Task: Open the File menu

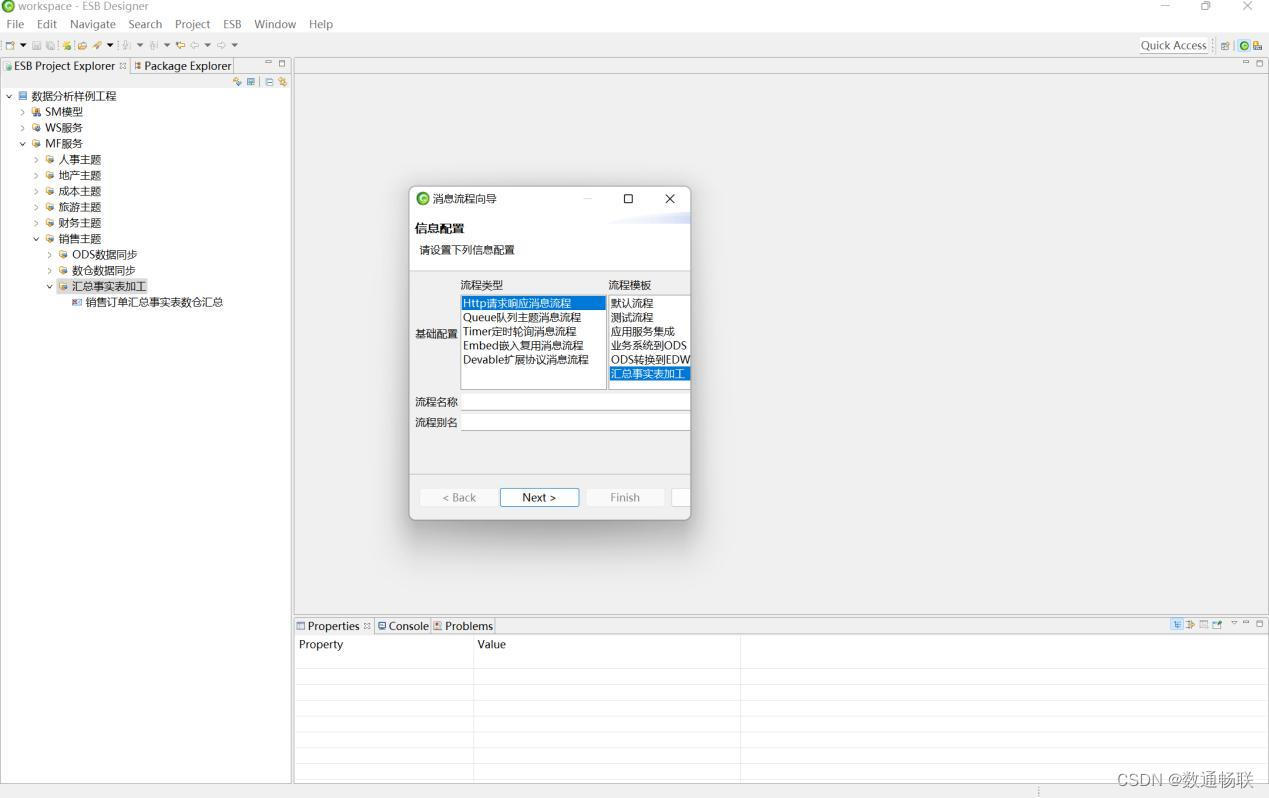Action: pyautogui.click(x=15, y=24)
